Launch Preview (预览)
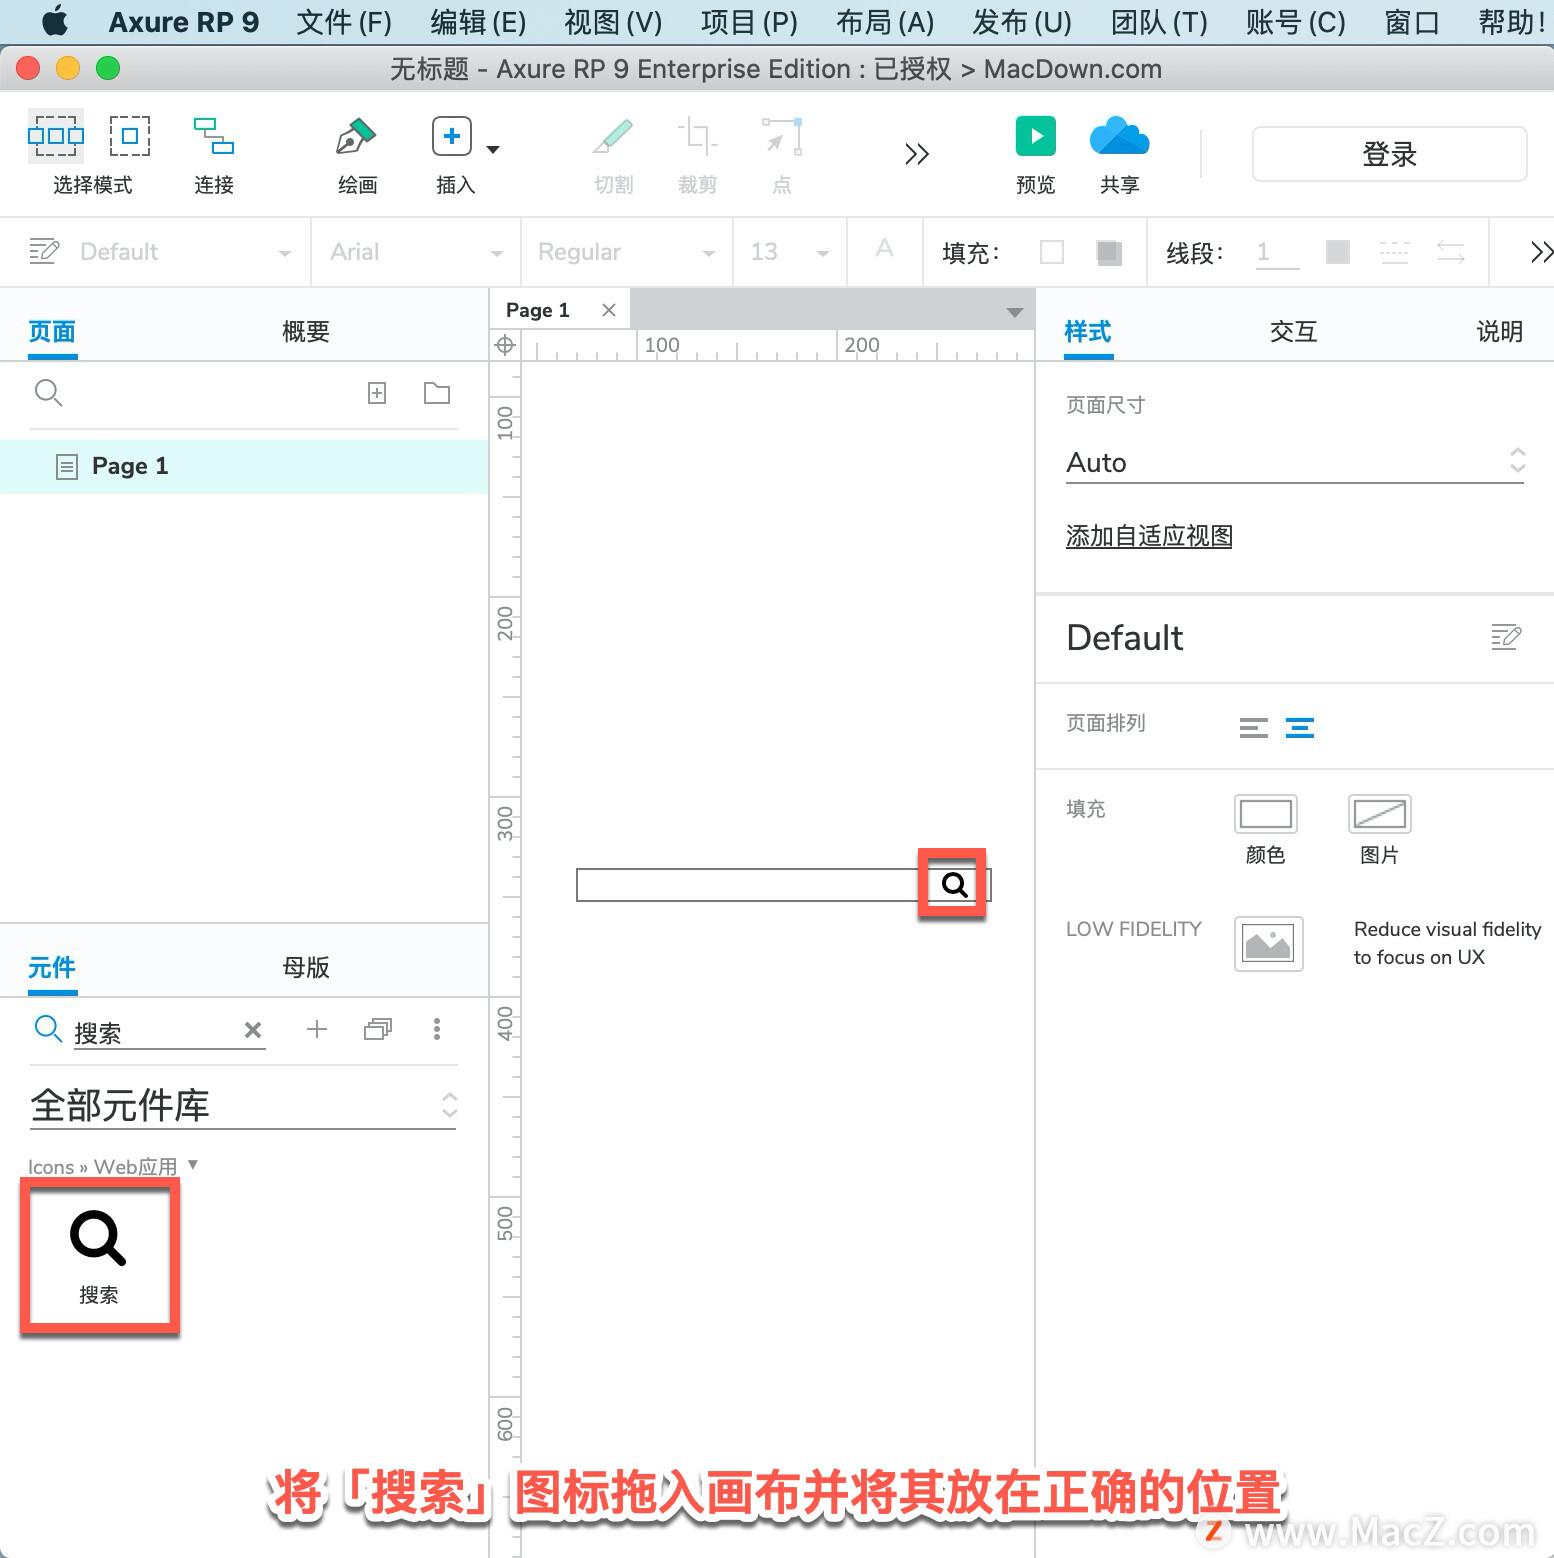Image resolution: width=1554 pixels, height=1558 pixels. pos(1036,136)
